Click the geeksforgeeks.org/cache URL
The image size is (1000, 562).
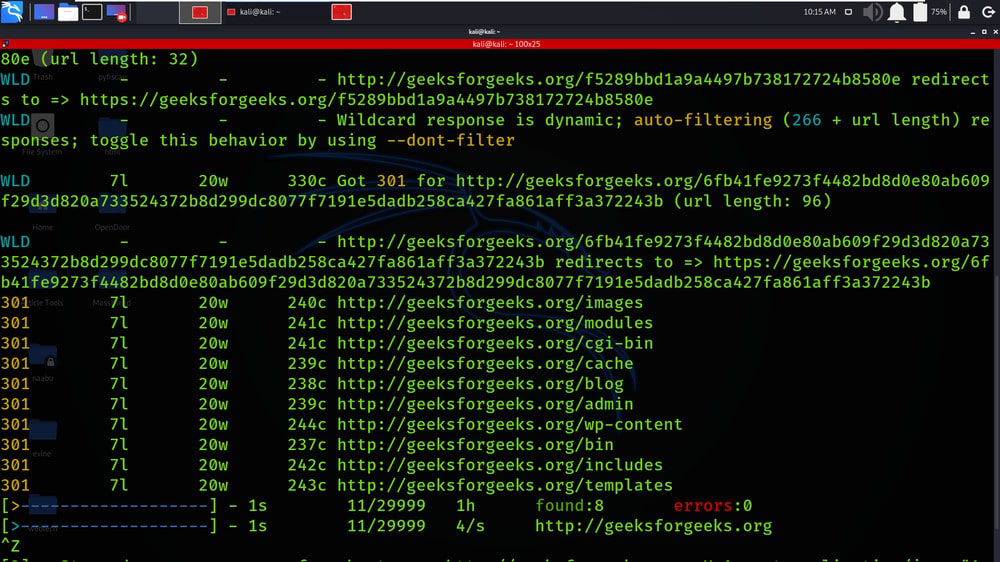(x=485, y=364)
